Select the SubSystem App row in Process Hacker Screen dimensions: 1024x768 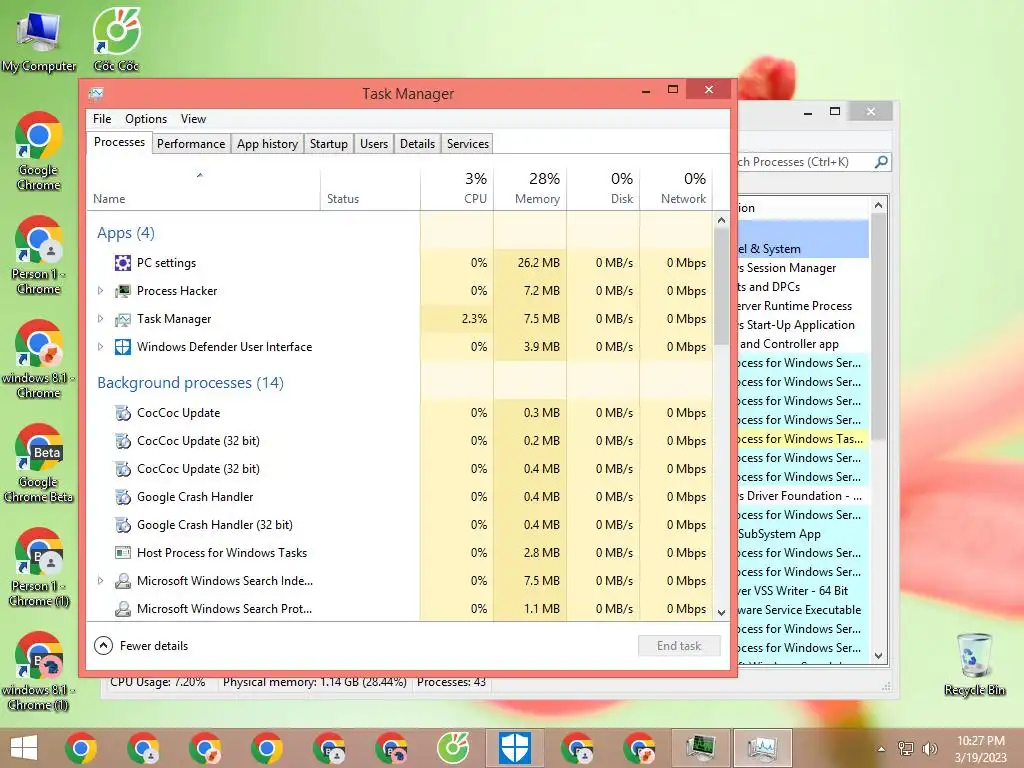coord(803,534)
